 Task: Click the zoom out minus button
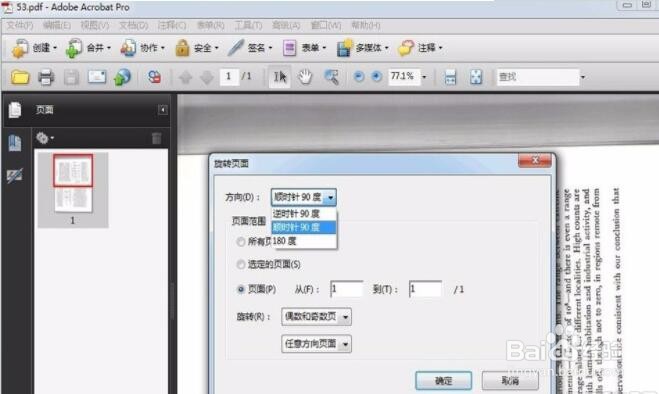(358, 77)
